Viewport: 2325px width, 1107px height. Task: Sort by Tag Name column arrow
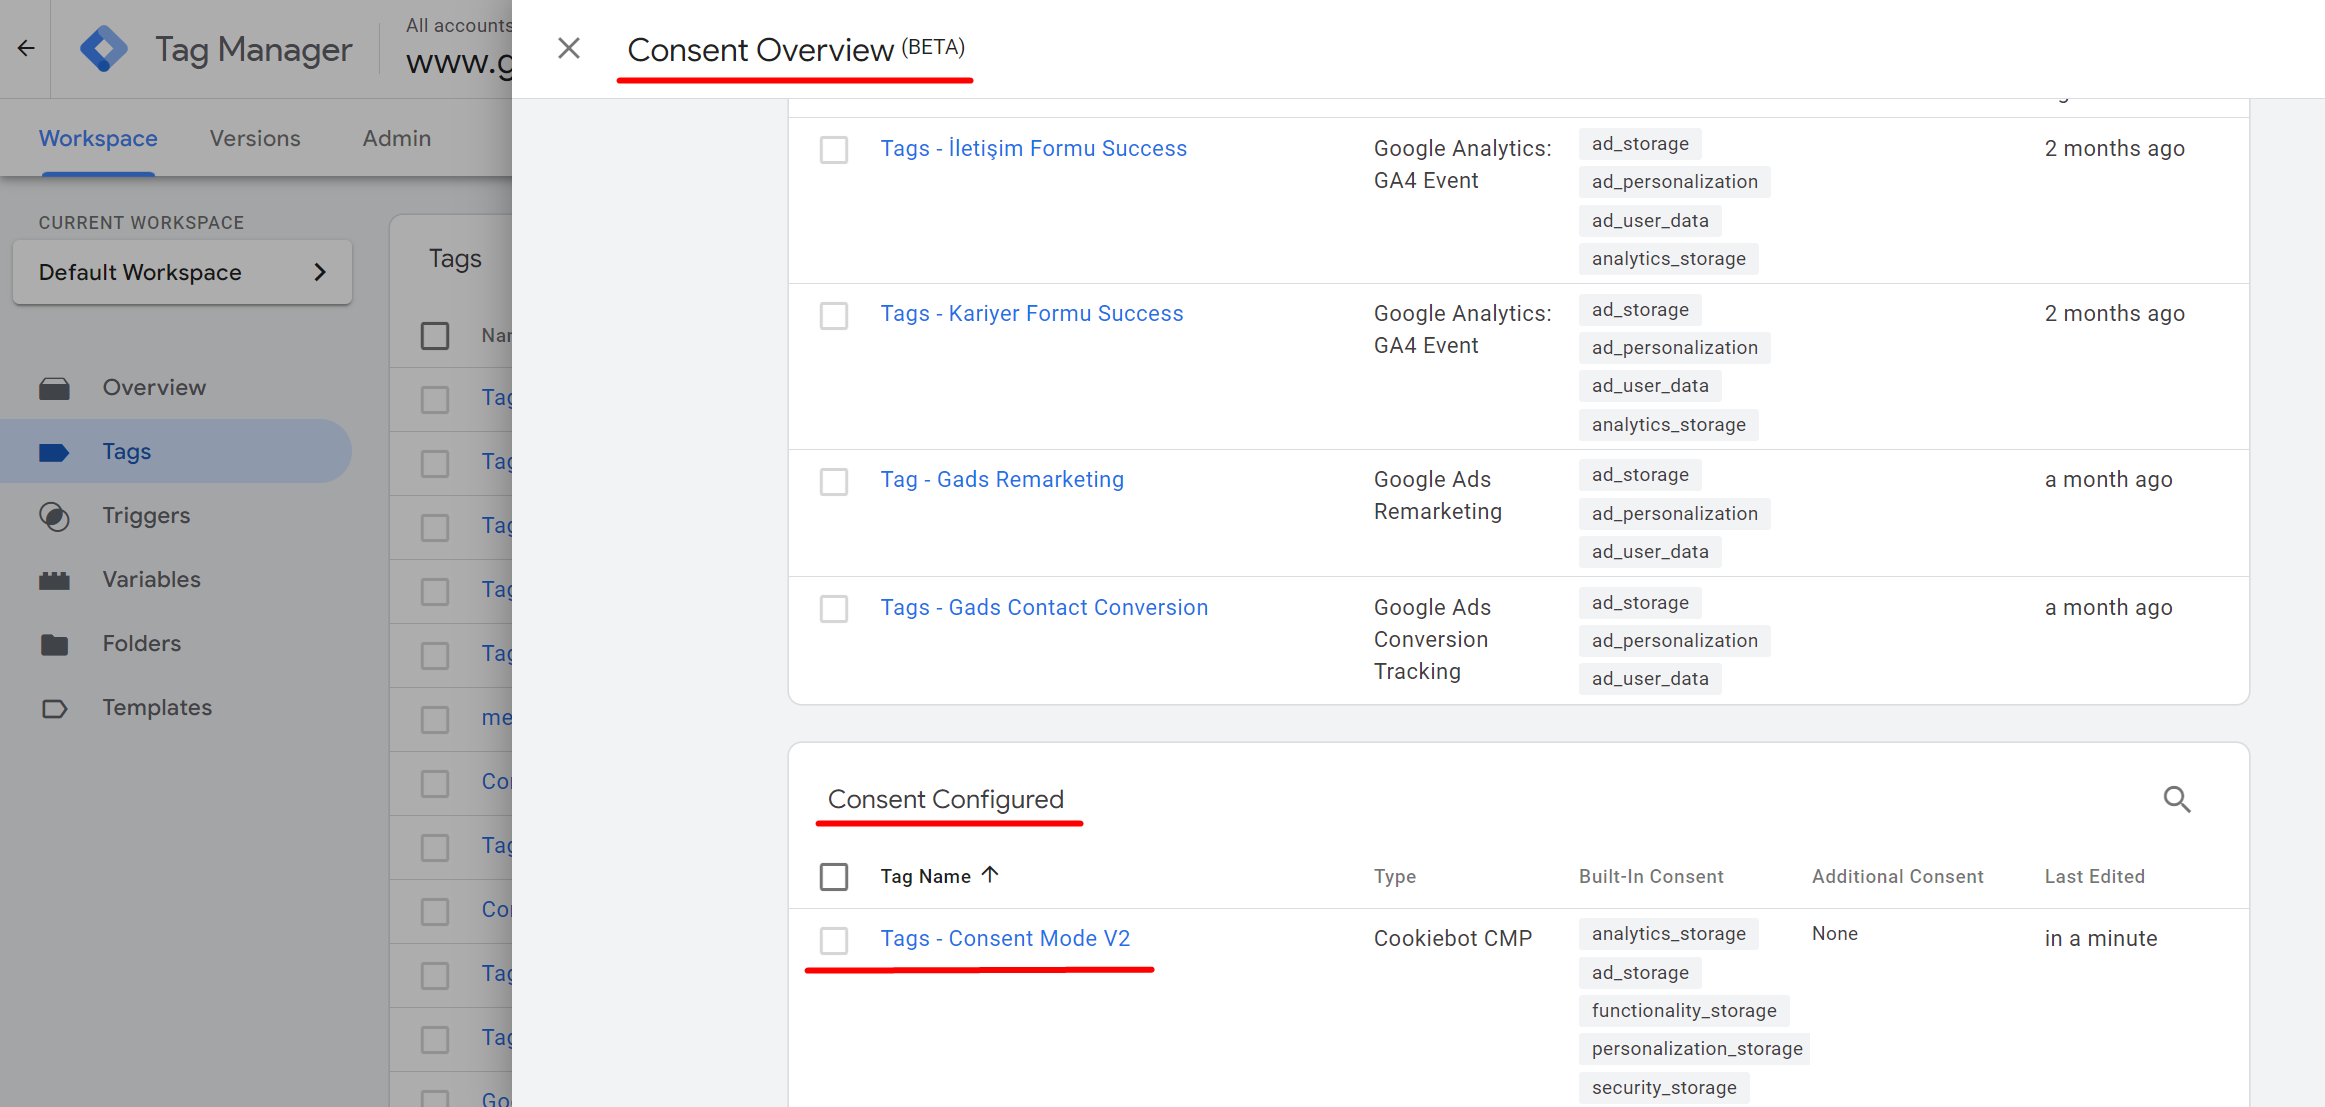tap(990, 875)
